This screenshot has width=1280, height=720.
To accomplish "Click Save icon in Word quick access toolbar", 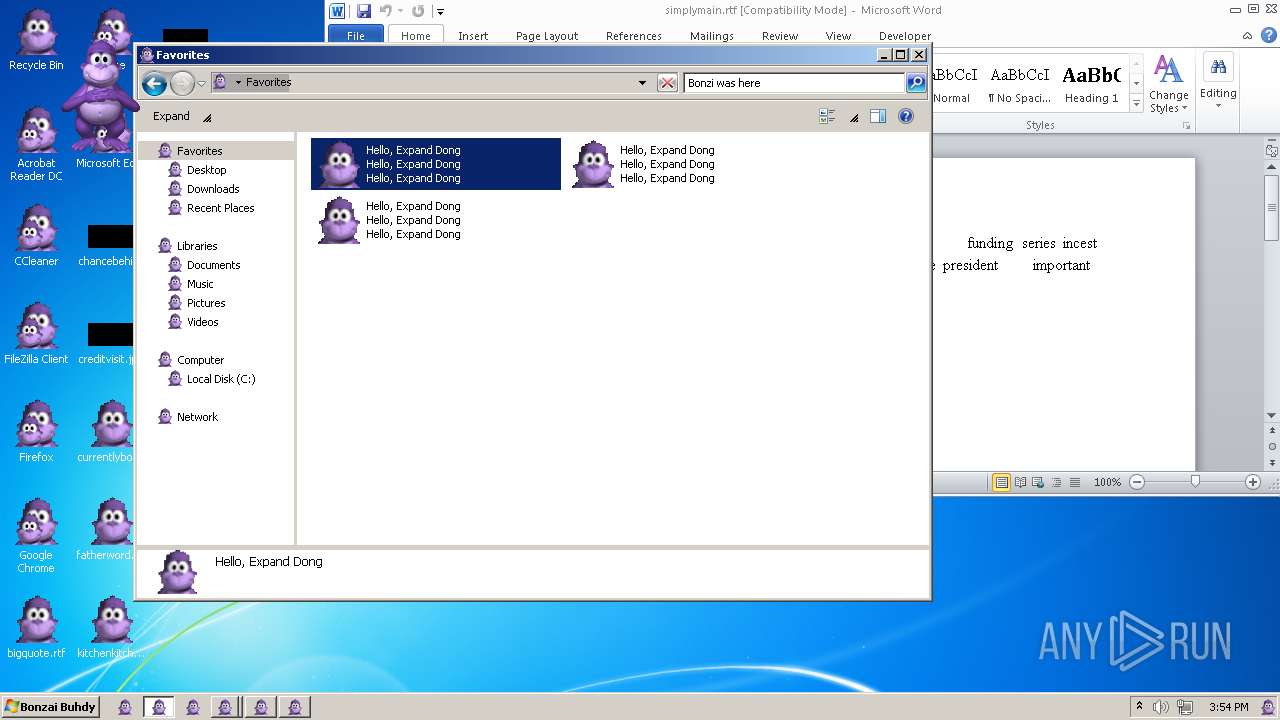I will click(364, 11).
